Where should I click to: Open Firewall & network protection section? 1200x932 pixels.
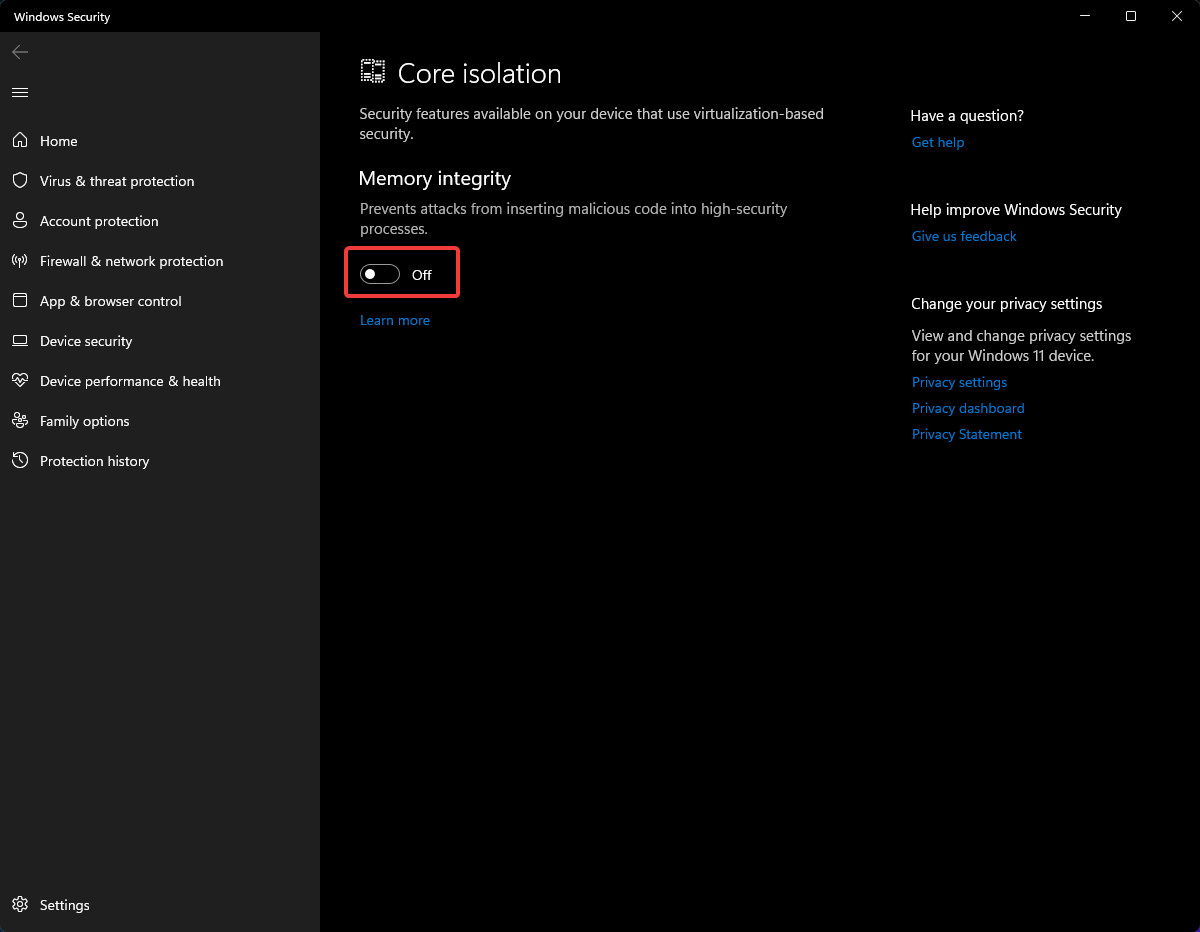tap(160, 261)
